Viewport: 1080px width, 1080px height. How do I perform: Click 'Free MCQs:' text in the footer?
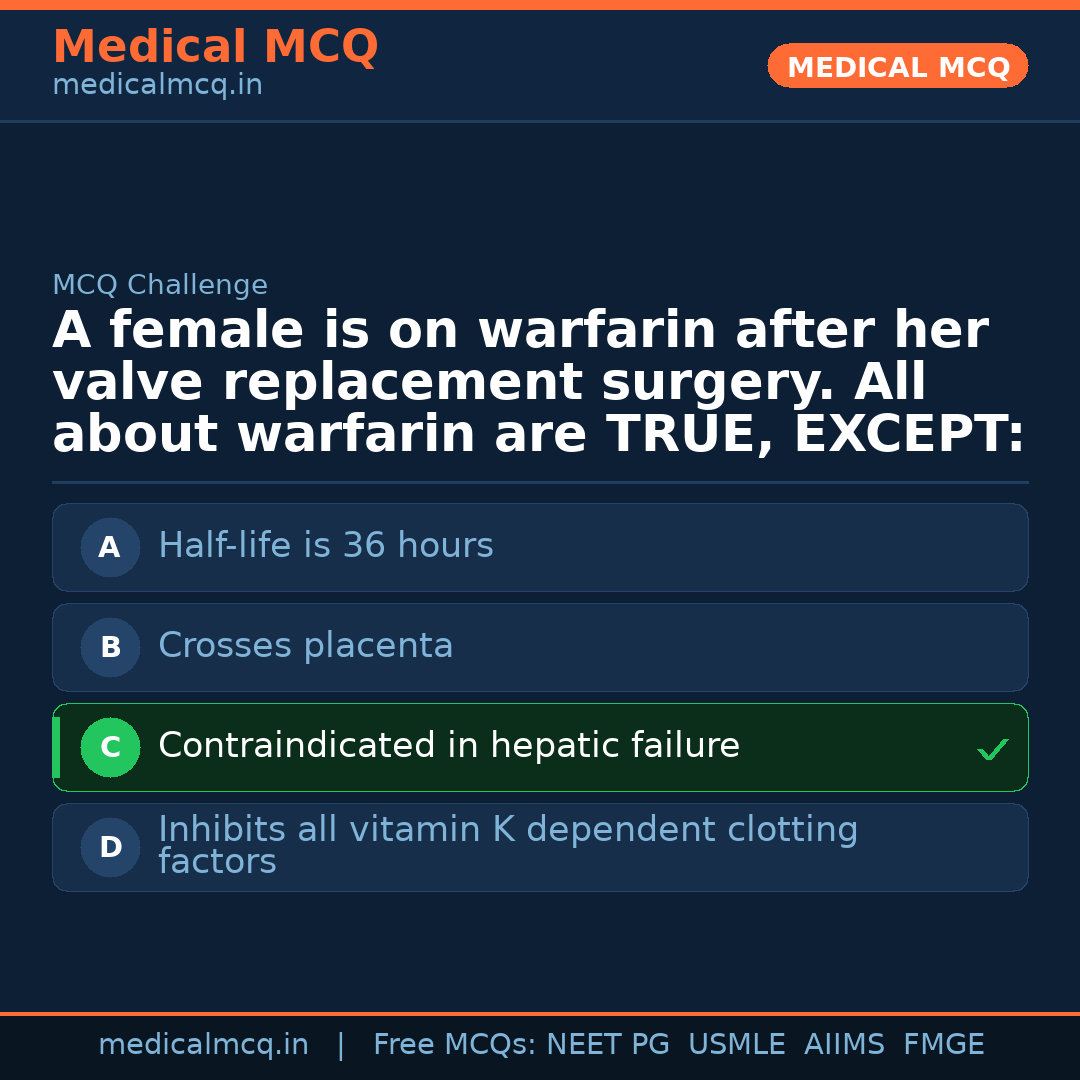[x=455, y=1045]
